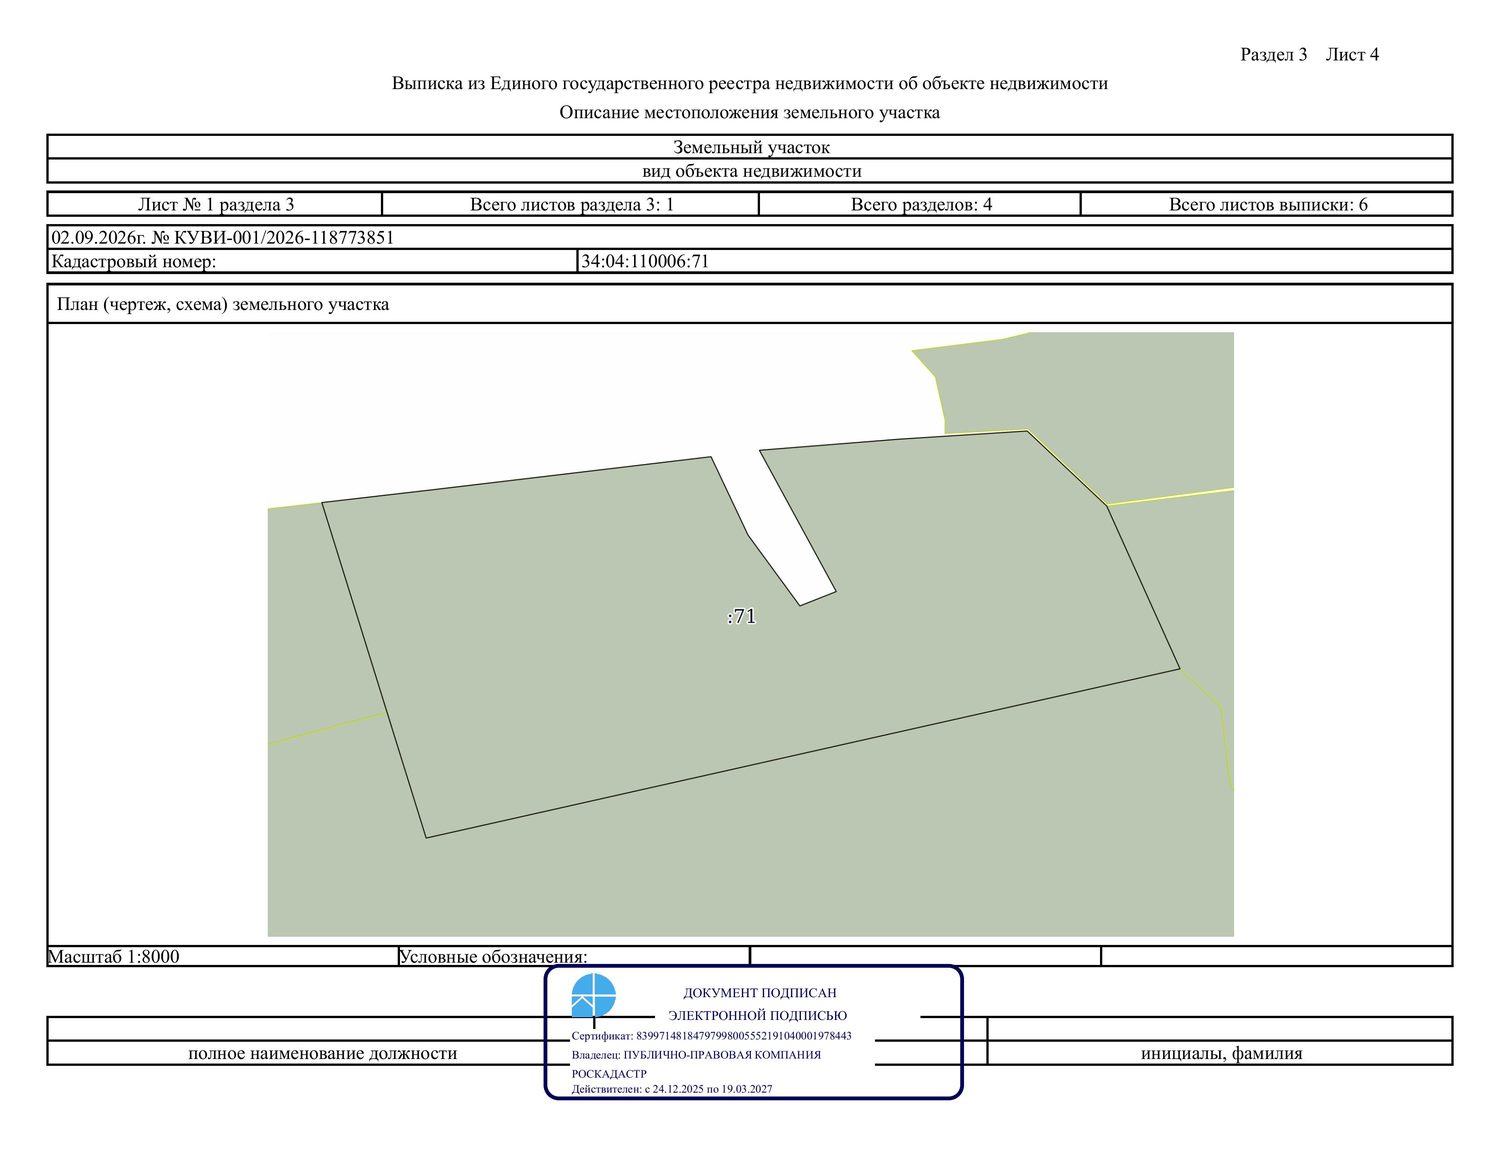Click the cell "Лист № 1 раздела 3"
The width and height of the screenshot is (1500, 1159).
pos(216,204)
